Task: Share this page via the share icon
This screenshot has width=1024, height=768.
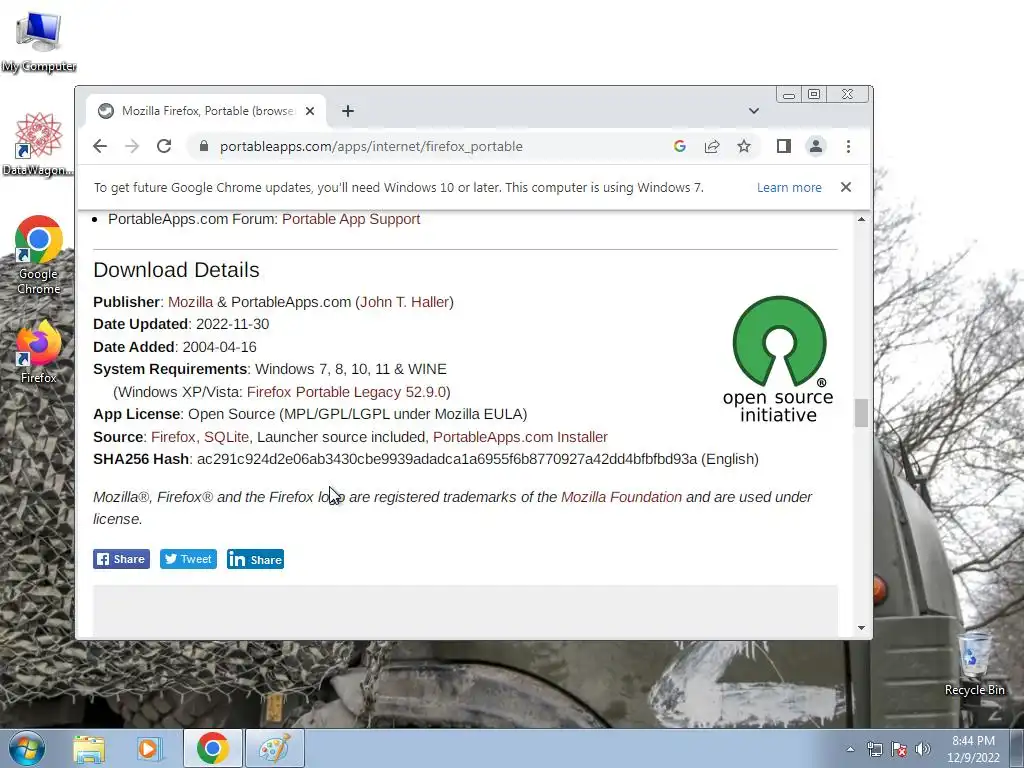Action: click(x=712, y=146)
